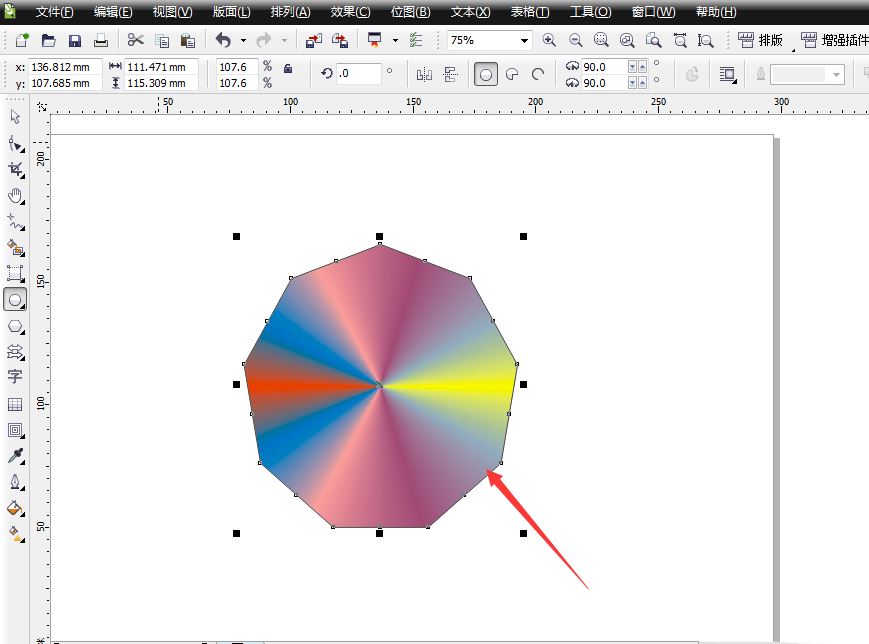Select the Eyedropper tool
Viewport: 869px width, 644px height.
click(x=14, y=456)
